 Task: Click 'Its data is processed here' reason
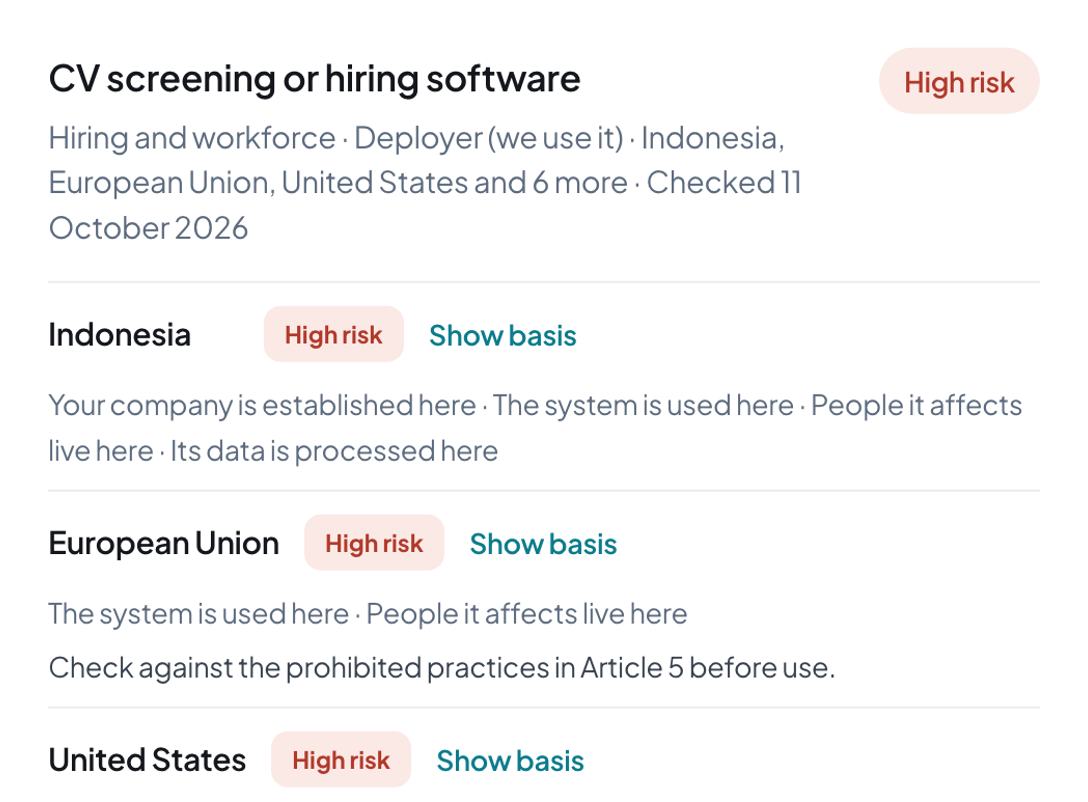click(x=334, y=452)
